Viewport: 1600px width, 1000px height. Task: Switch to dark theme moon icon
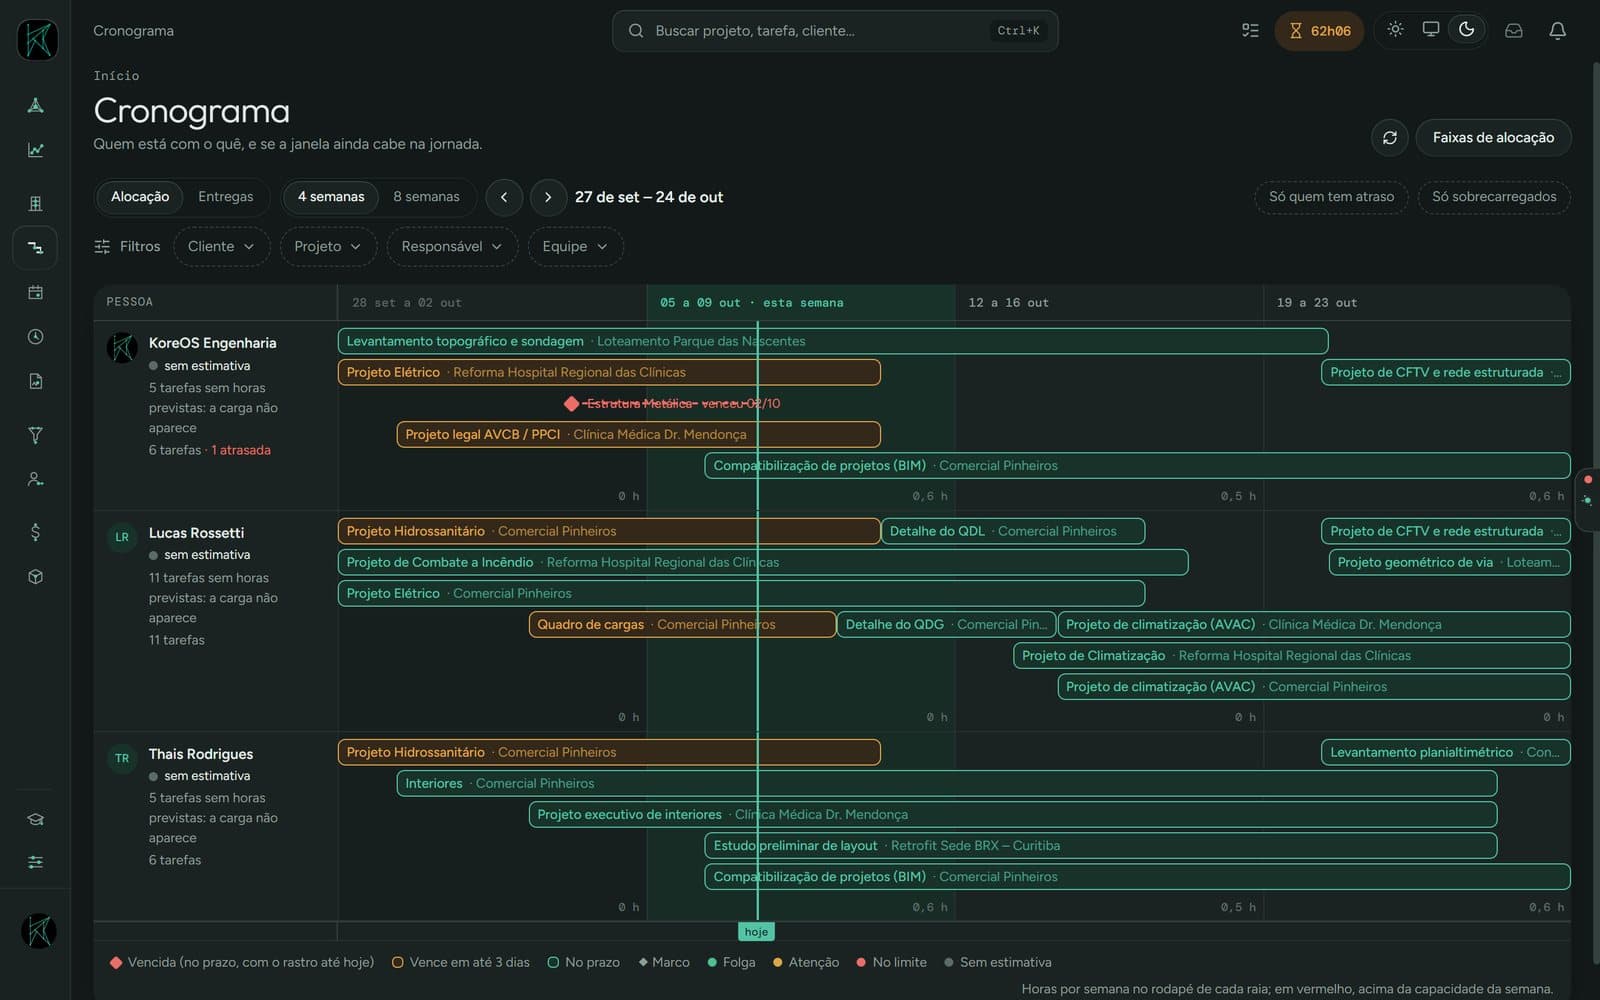pyautogui.click(x=1467, y=29)
